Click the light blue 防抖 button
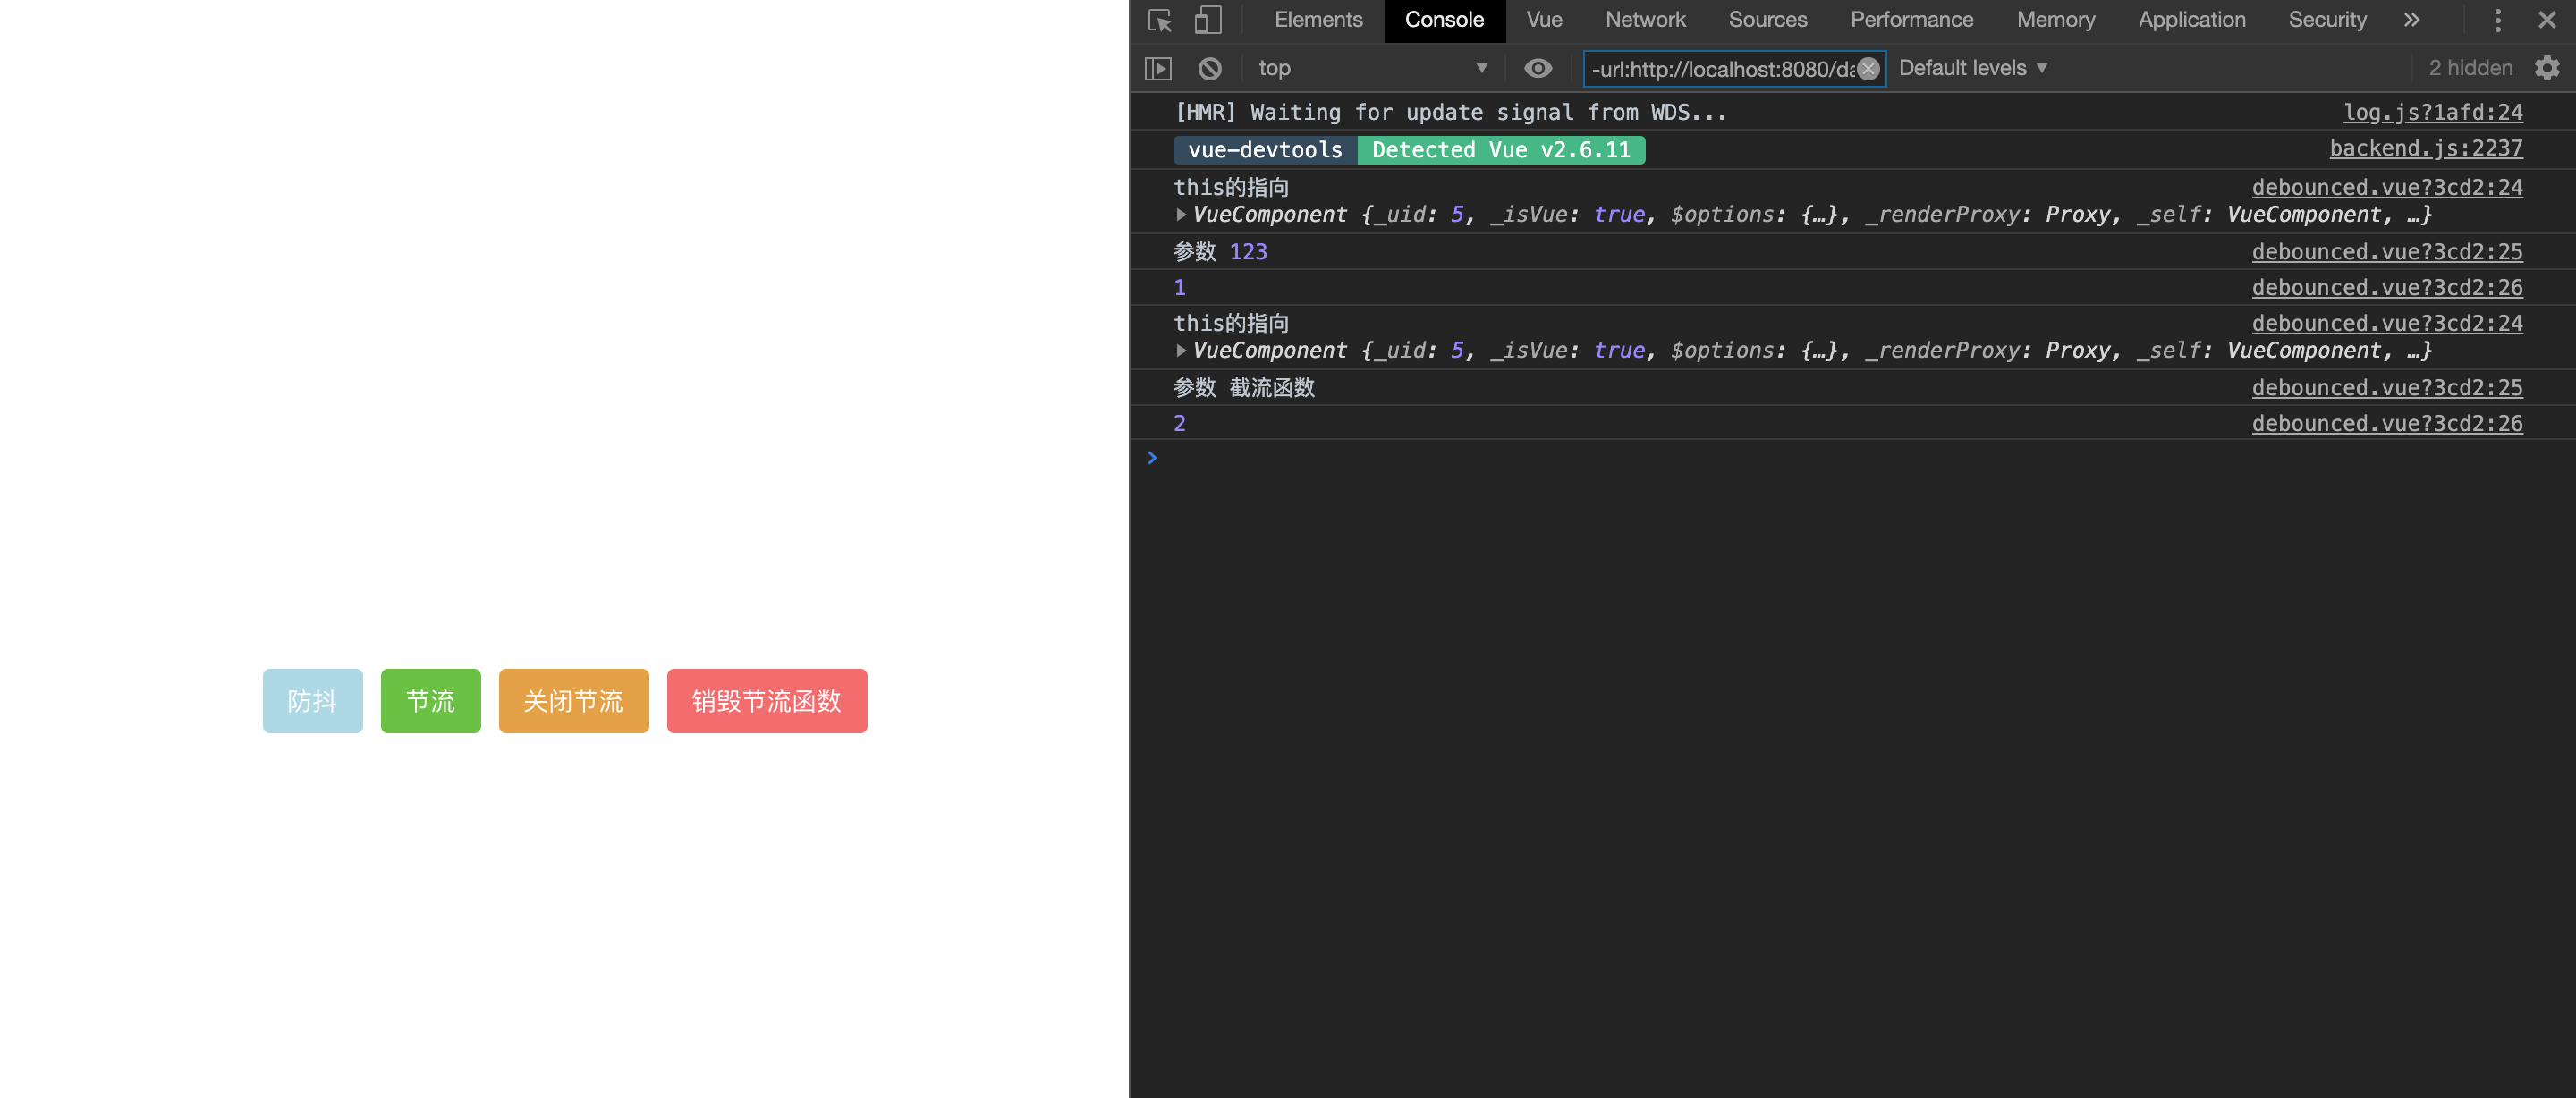This screenshot has height=1098, width=2576. [312, 700]
